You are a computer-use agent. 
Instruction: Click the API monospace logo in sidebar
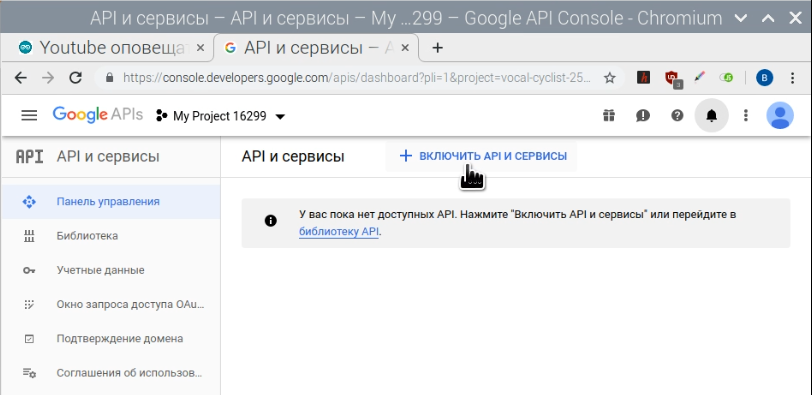click(30, 157)
